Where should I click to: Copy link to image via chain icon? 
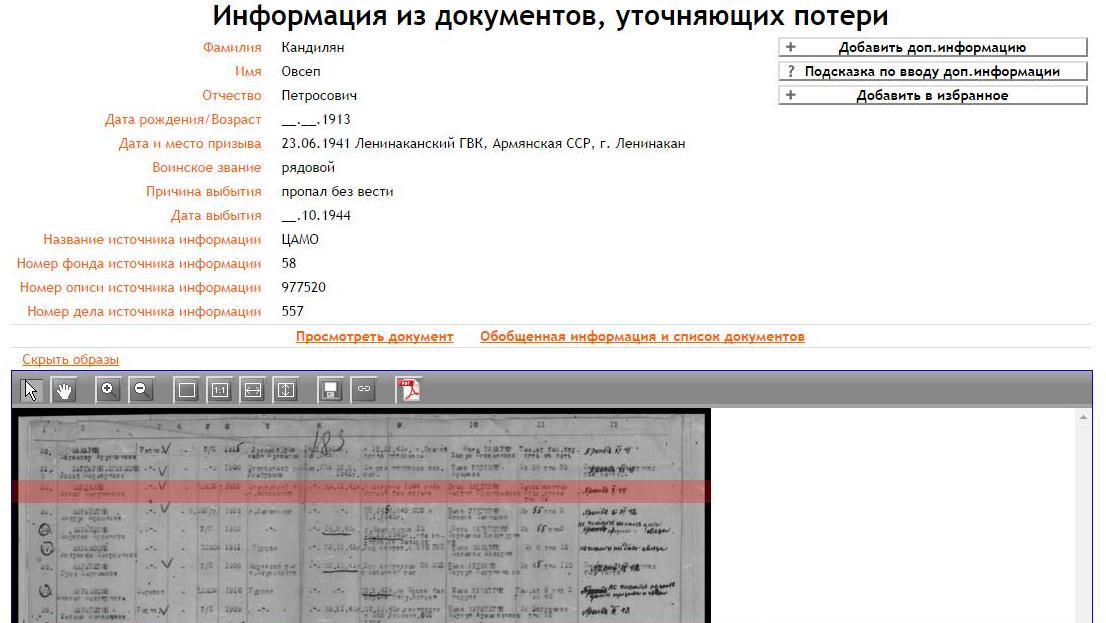click(364, 390)
